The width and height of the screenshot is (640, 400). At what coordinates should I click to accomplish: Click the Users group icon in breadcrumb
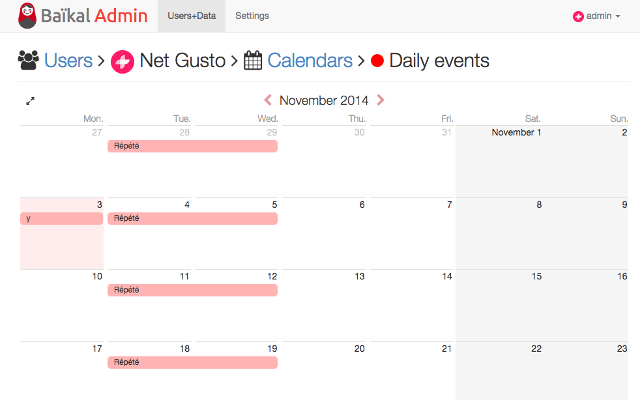click(x=29, y=60)
